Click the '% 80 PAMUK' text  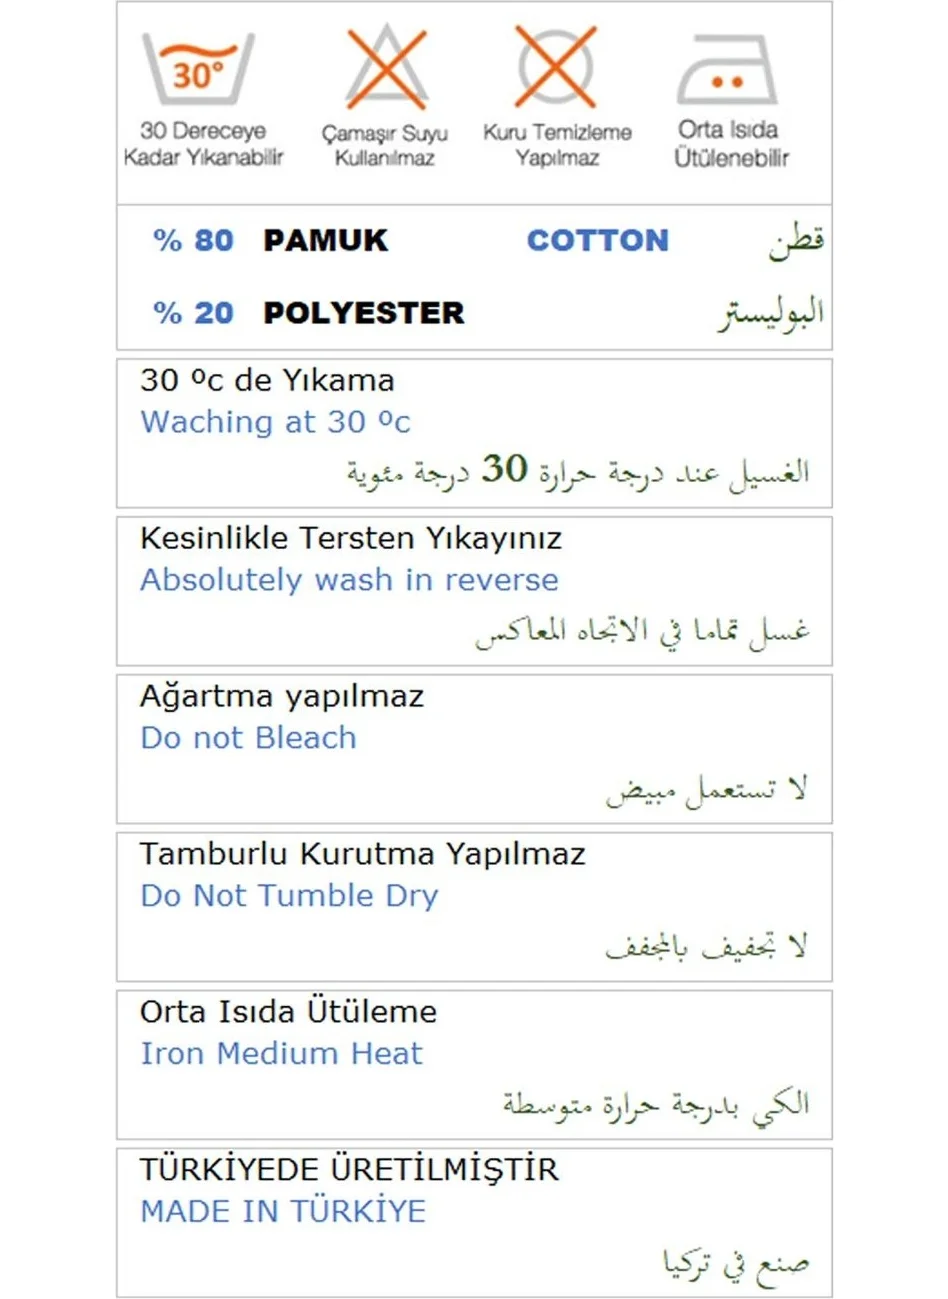coord(270,240)
